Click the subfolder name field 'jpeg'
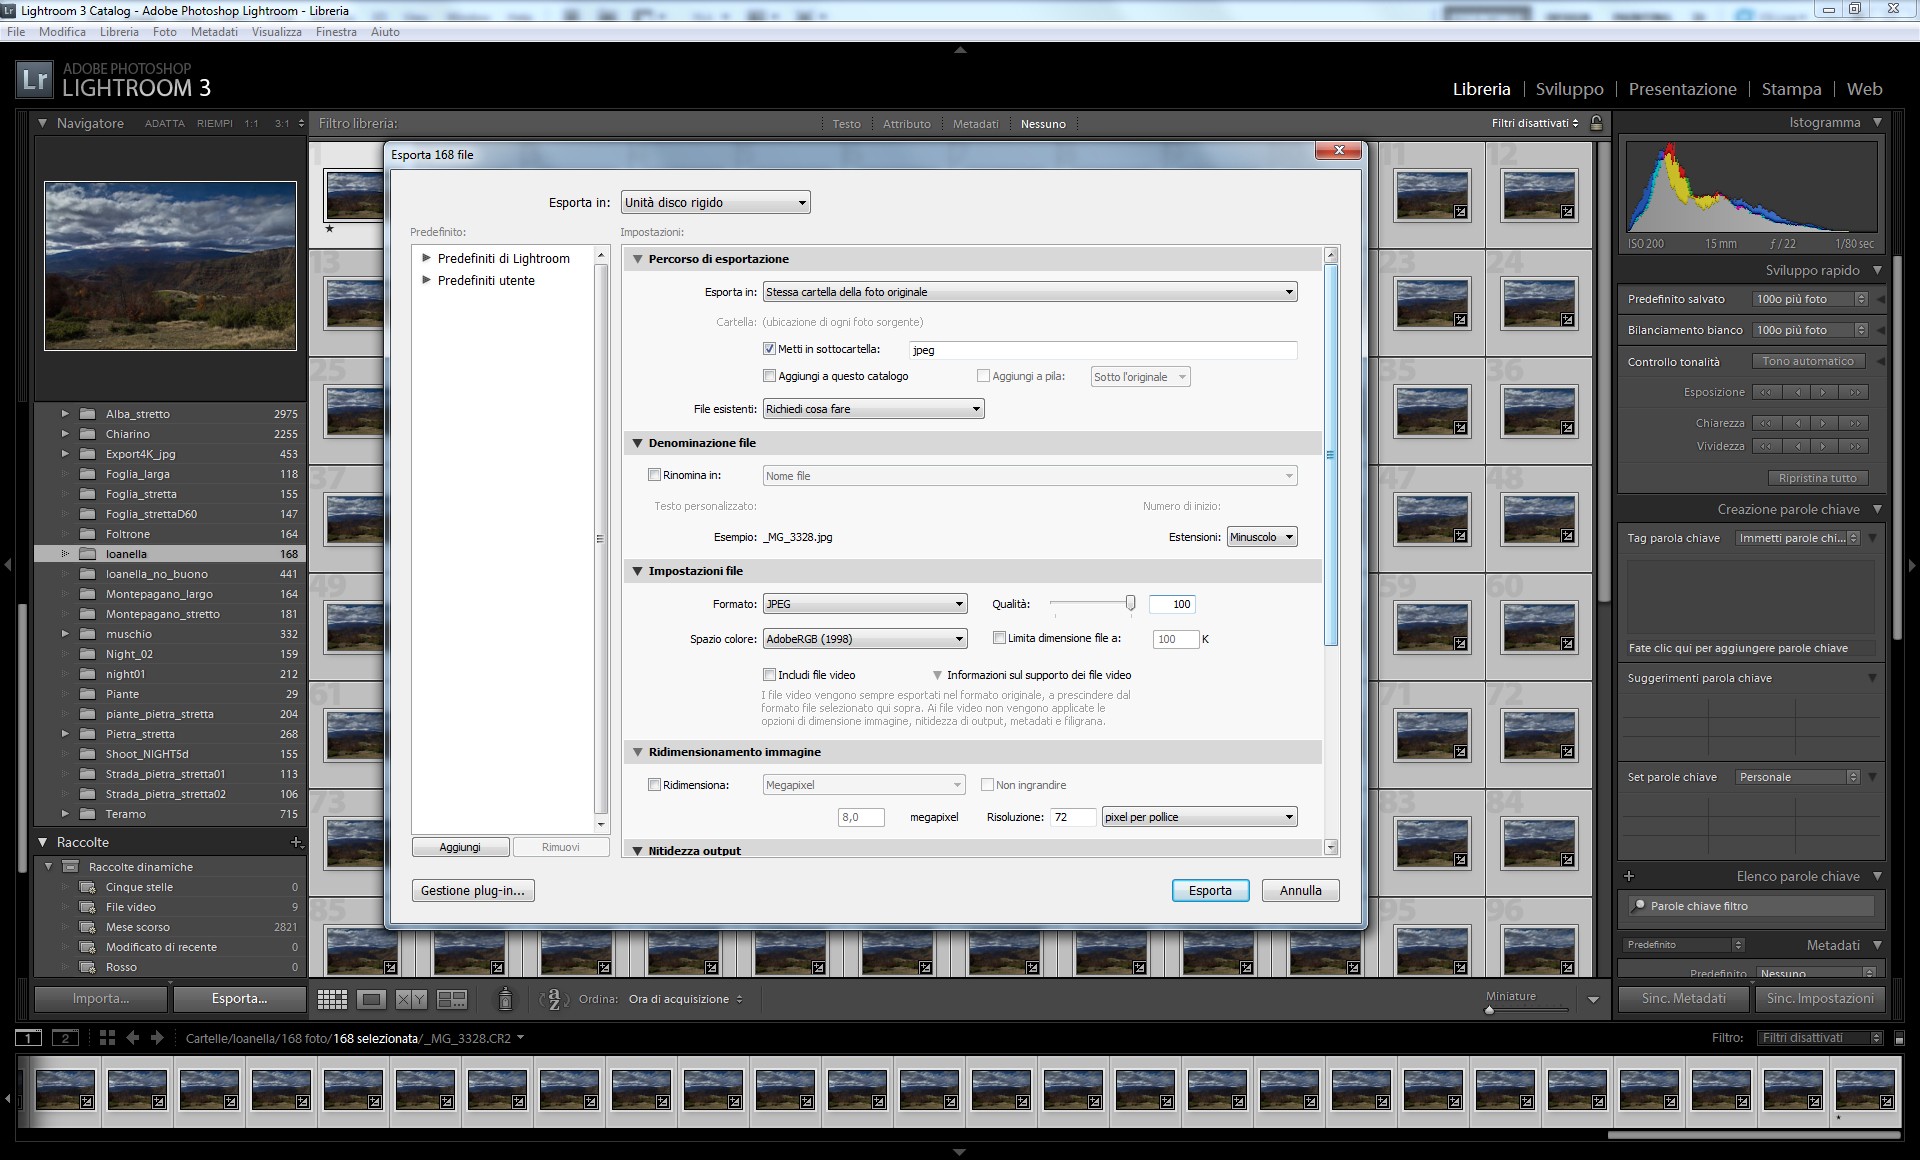The width and height of the screenshot is (1920, 1160). (1103, 350)
